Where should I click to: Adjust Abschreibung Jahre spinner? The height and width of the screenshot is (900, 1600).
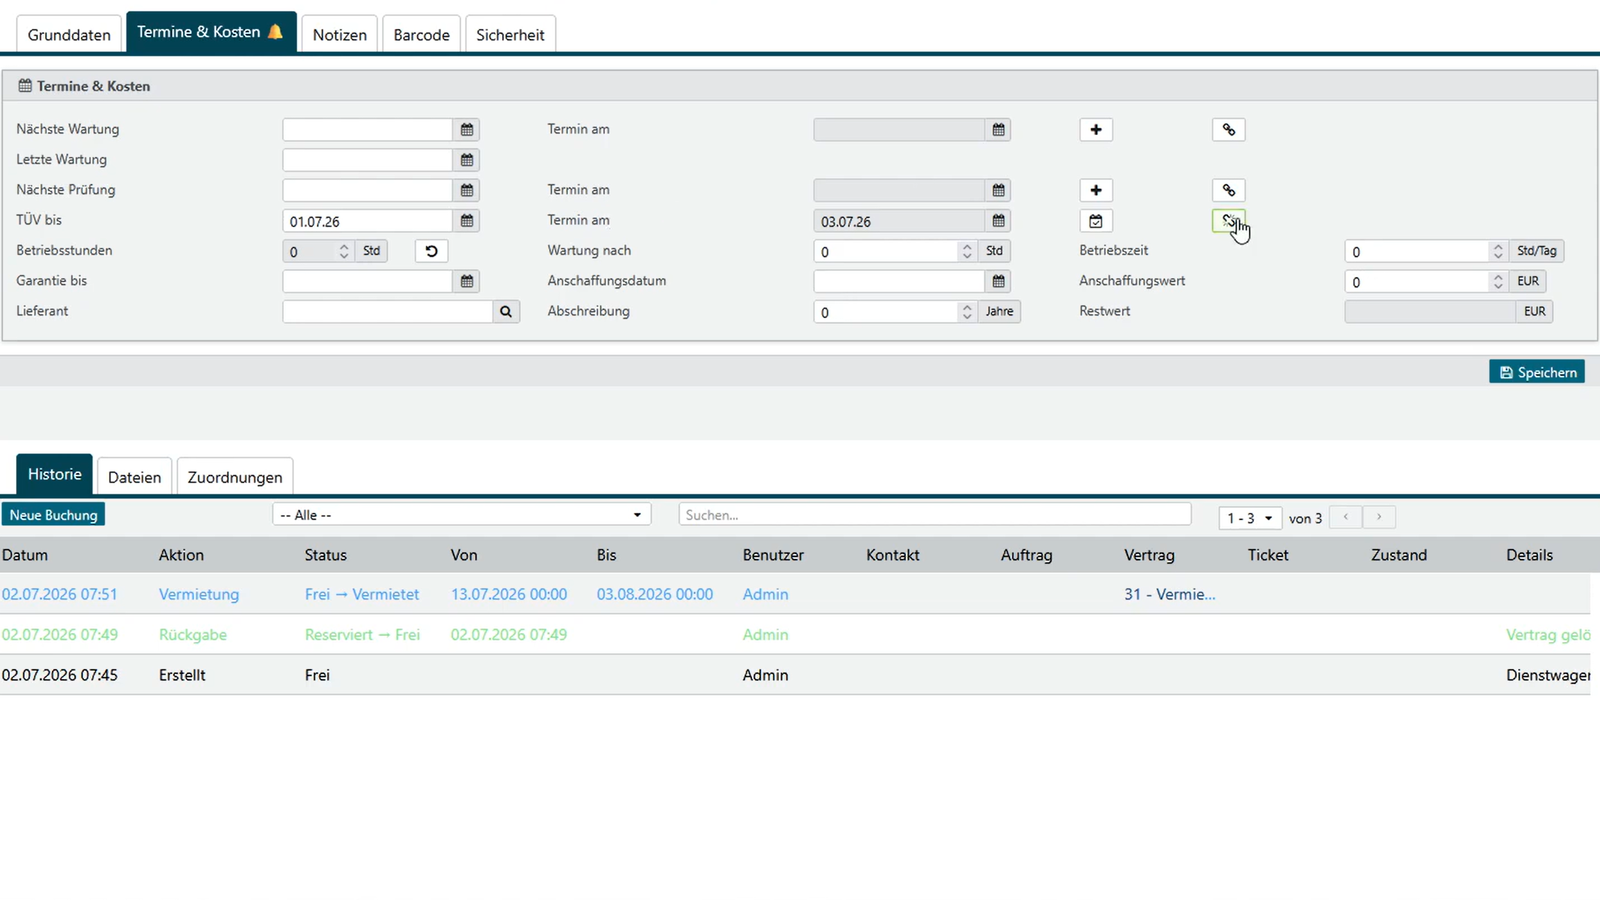[x=967, y=312]
